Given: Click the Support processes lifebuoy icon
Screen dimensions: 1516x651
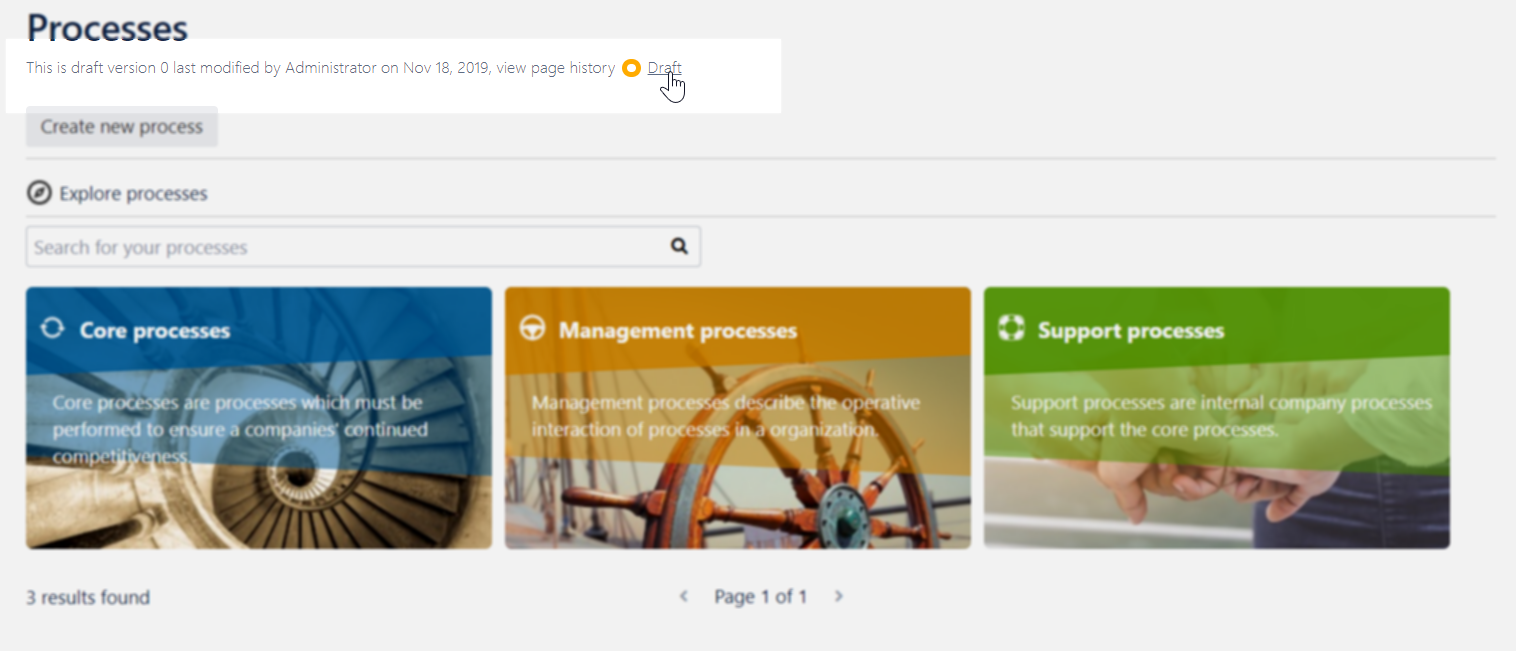Looking at the screenshot, I should [x=1011, y=329].
